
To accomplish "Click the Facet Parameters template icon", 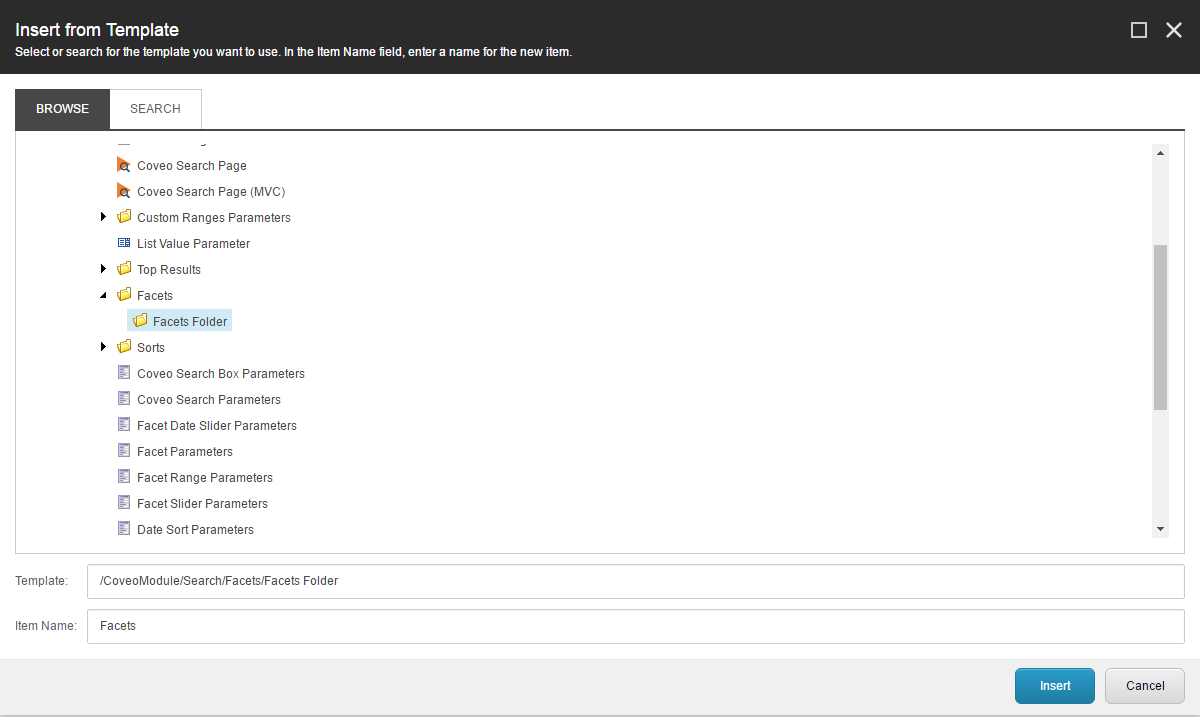I will [x=123, y=451].
